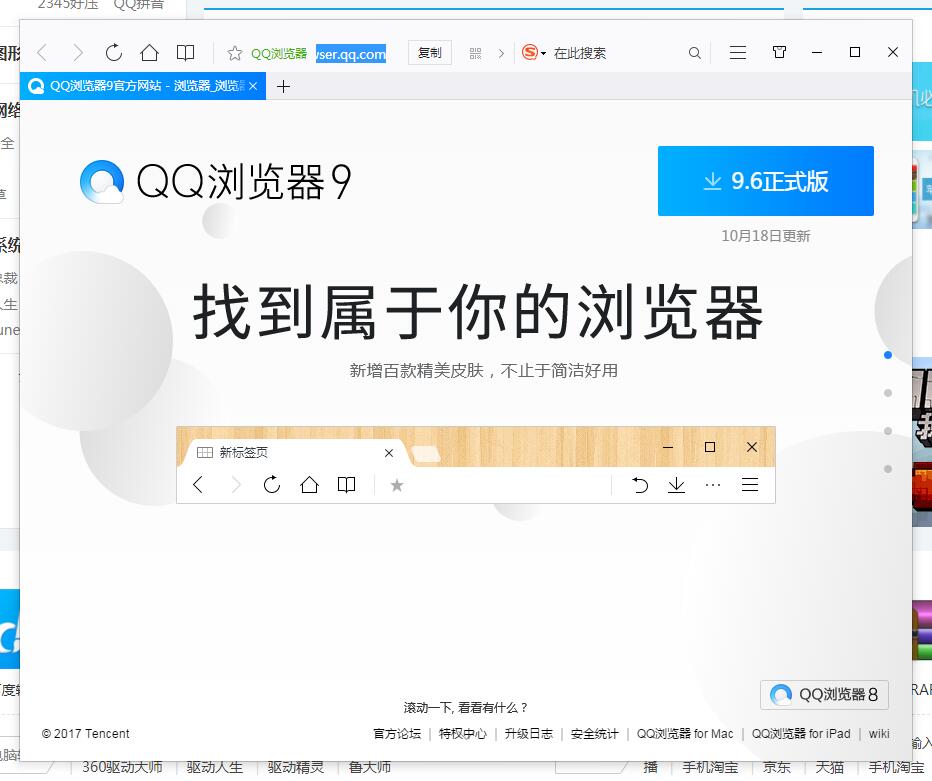Viewport: 932px width, 781px height.
Task: Click the undo arrow icon in the preview
Action: [x=640, y=485]
